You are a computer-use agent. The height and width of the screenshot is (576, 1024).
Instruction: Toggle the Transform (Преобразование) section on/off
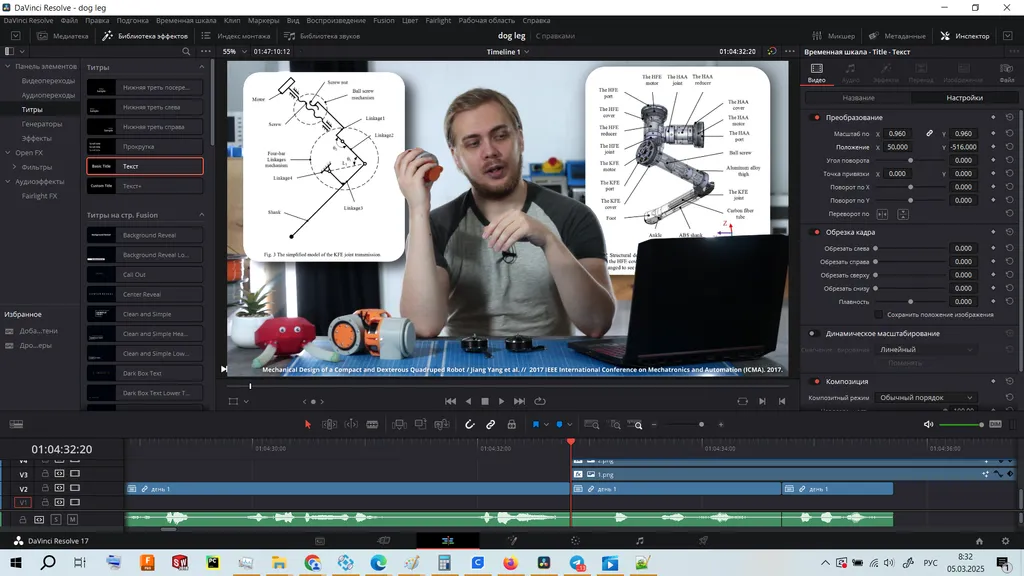pos(816,118)
